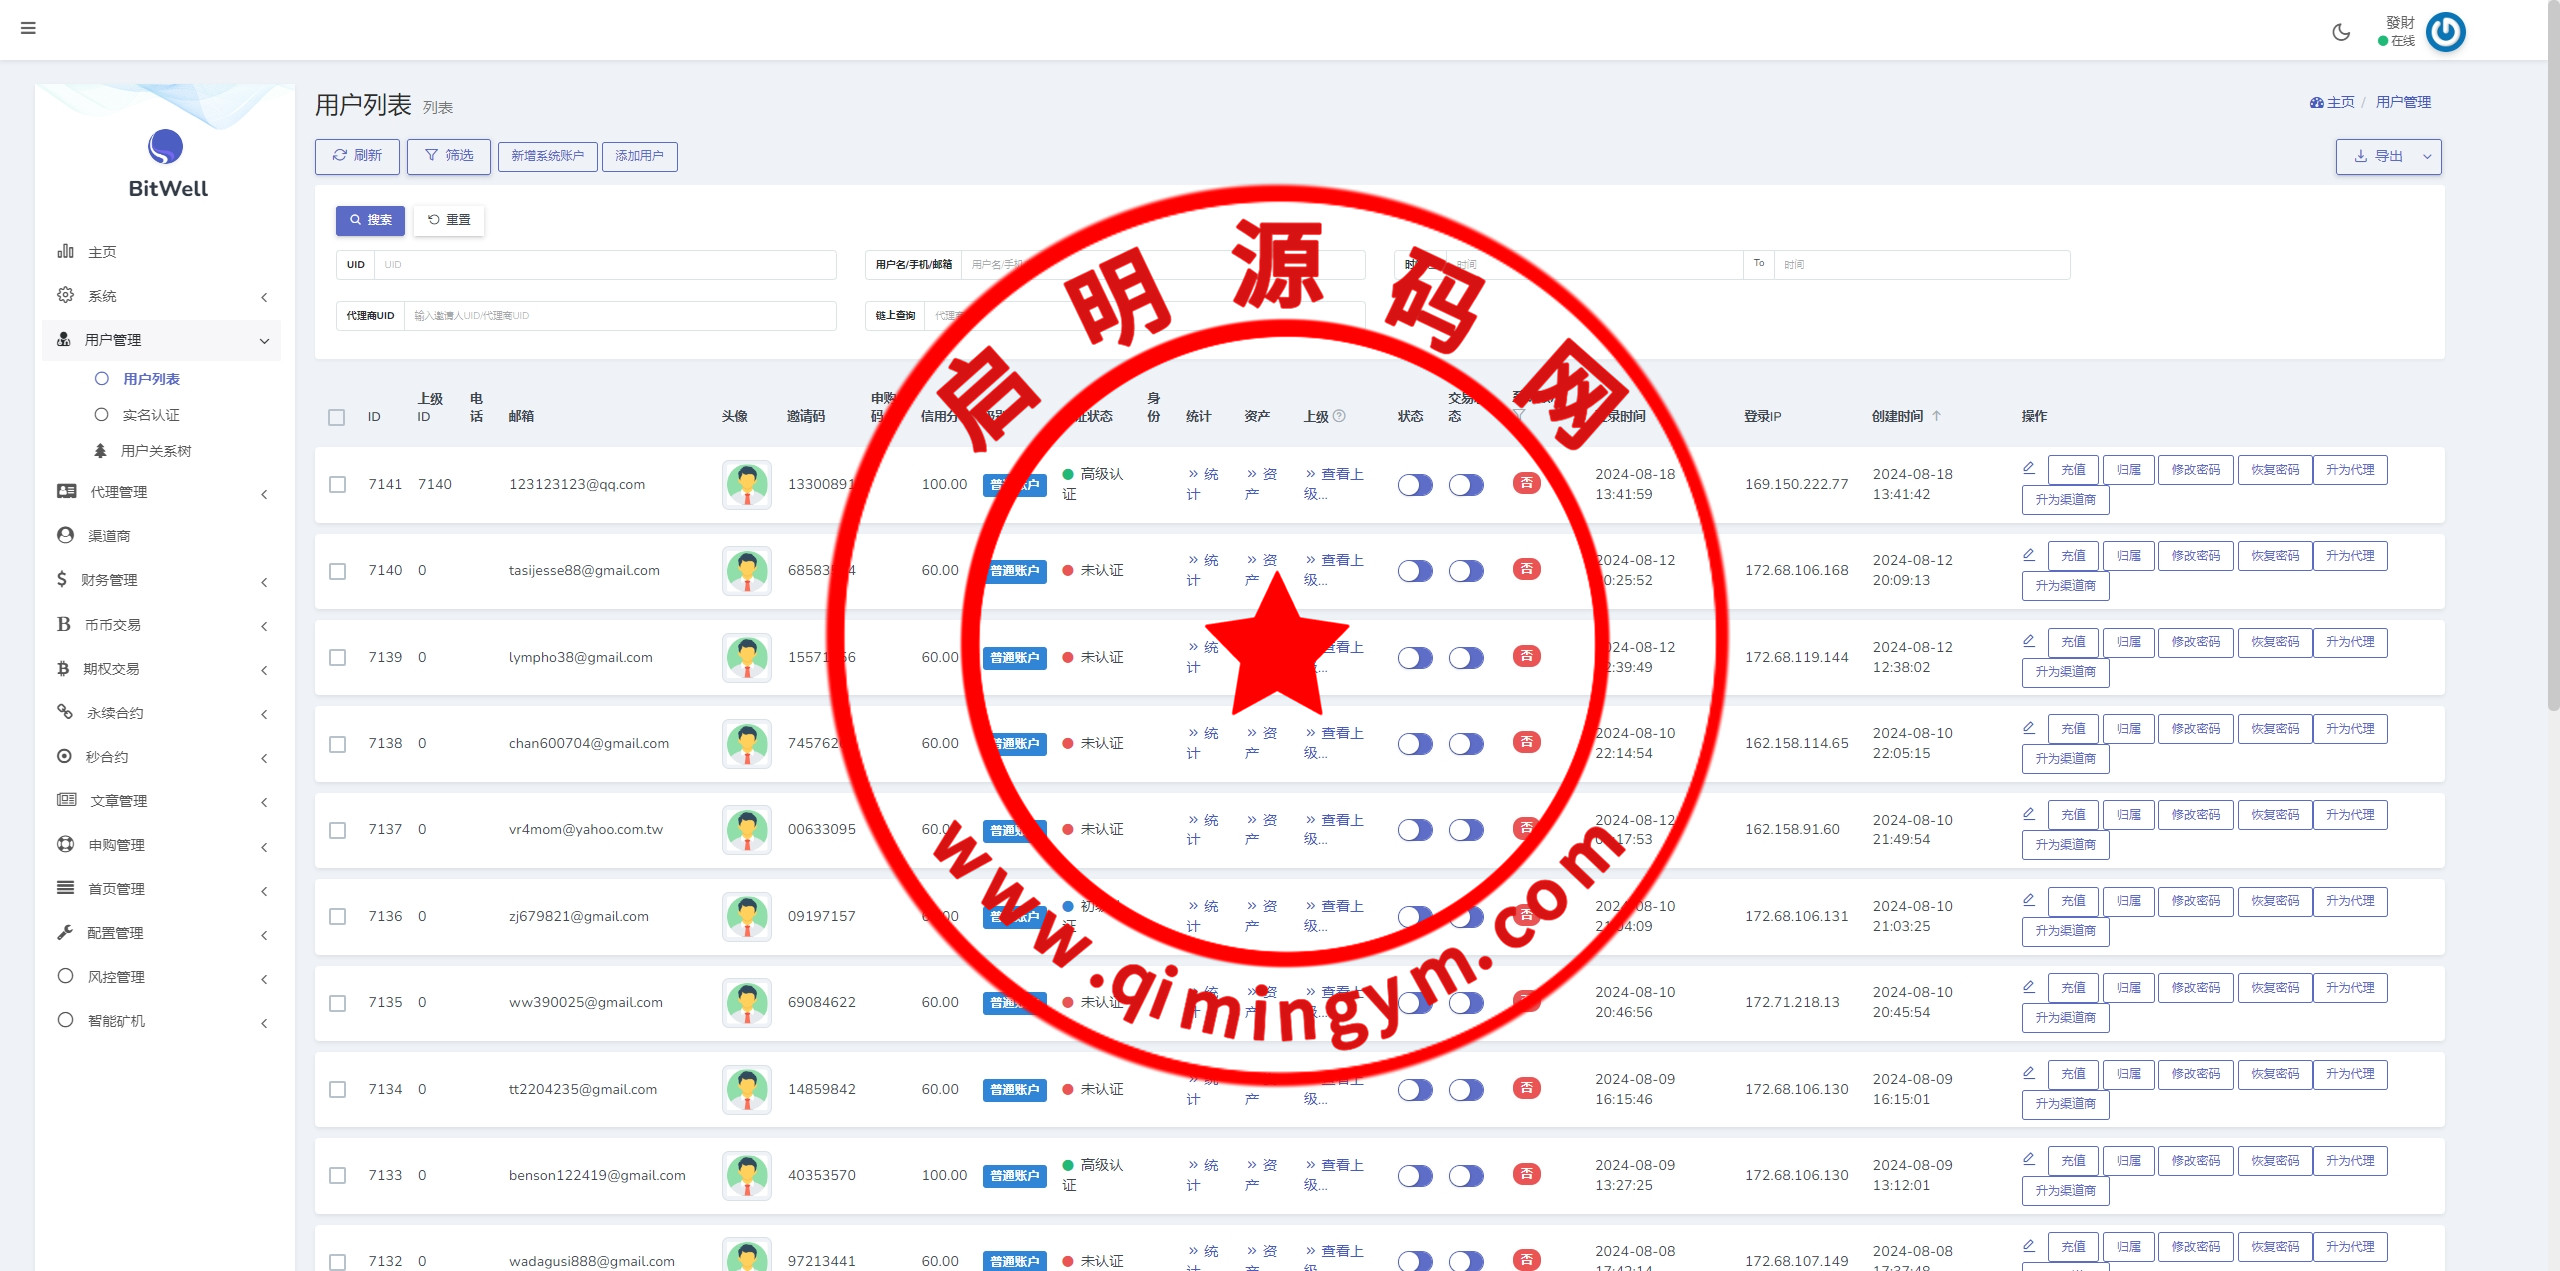
Task: Click the BitWell logo
Action: click(x=166, y=148)
